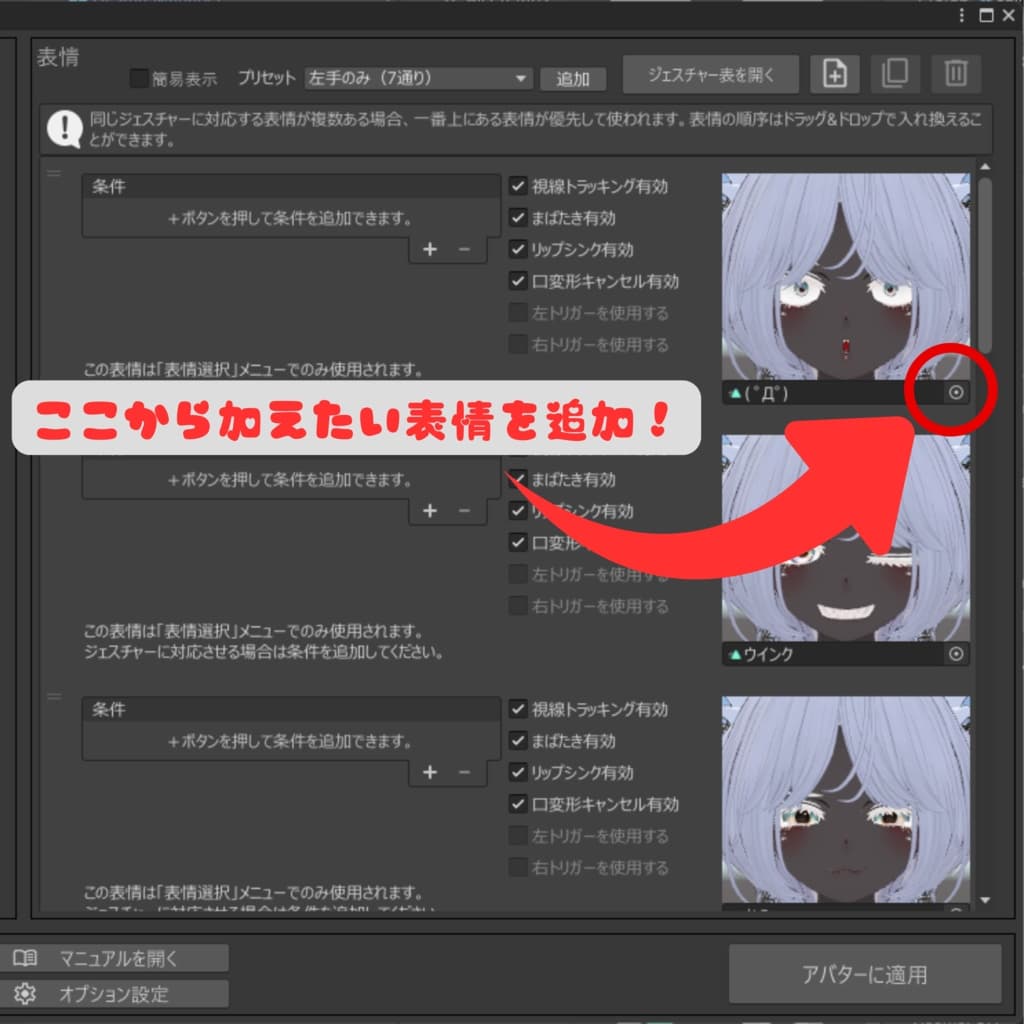This screenshot has width=1024, height=1024.
Task: Disable the 視線トラッキング有効 checkbox
Action: (x=518, y=186)
